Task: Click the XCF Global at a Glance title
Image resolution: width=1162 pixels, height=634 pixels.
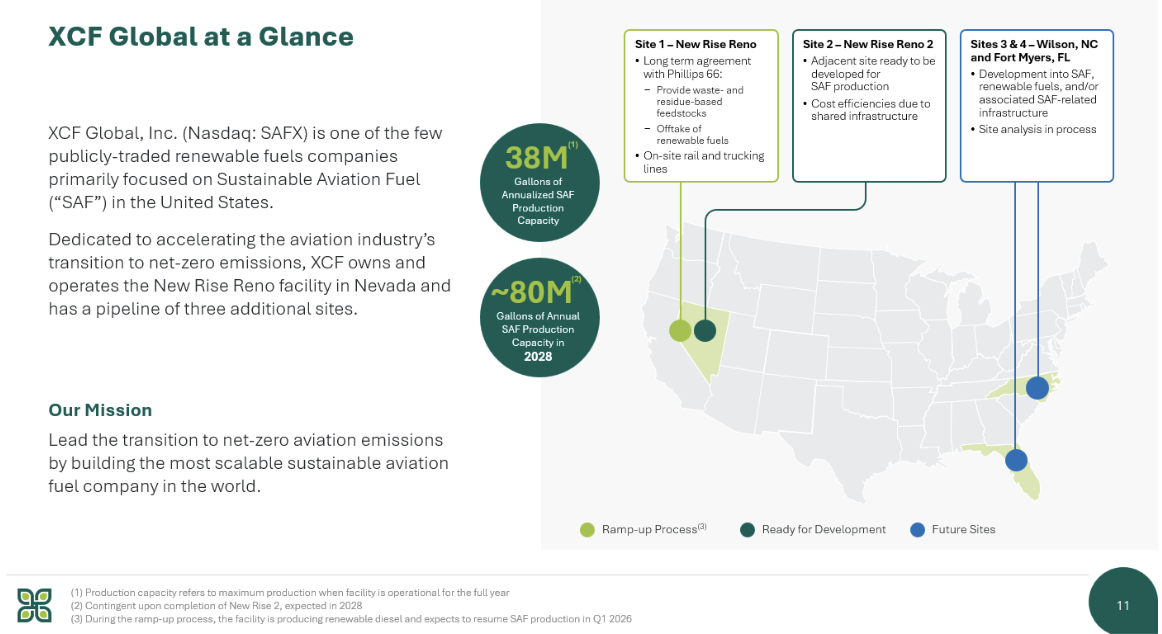Action: point(201,37)
